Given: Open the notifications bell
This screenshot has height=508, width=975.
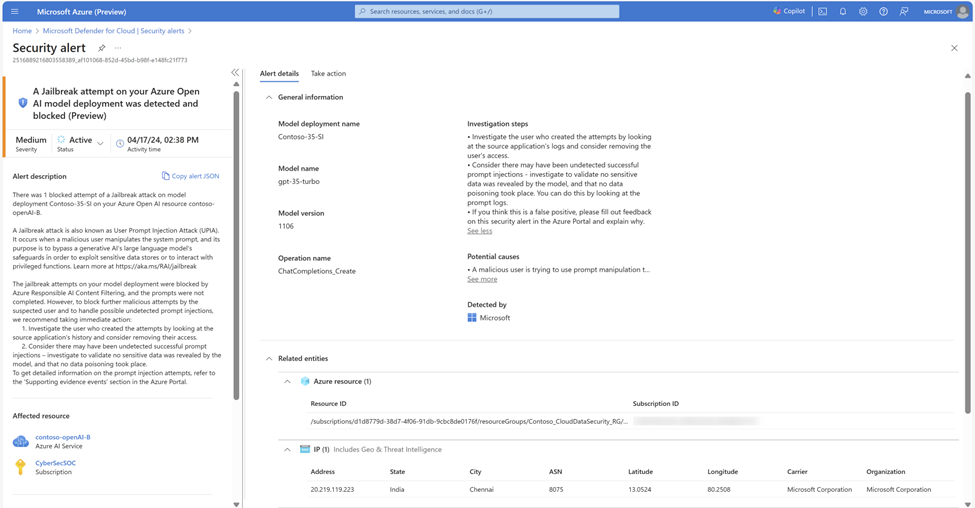Looking at the screenshot, I should (x=843, y=11).
